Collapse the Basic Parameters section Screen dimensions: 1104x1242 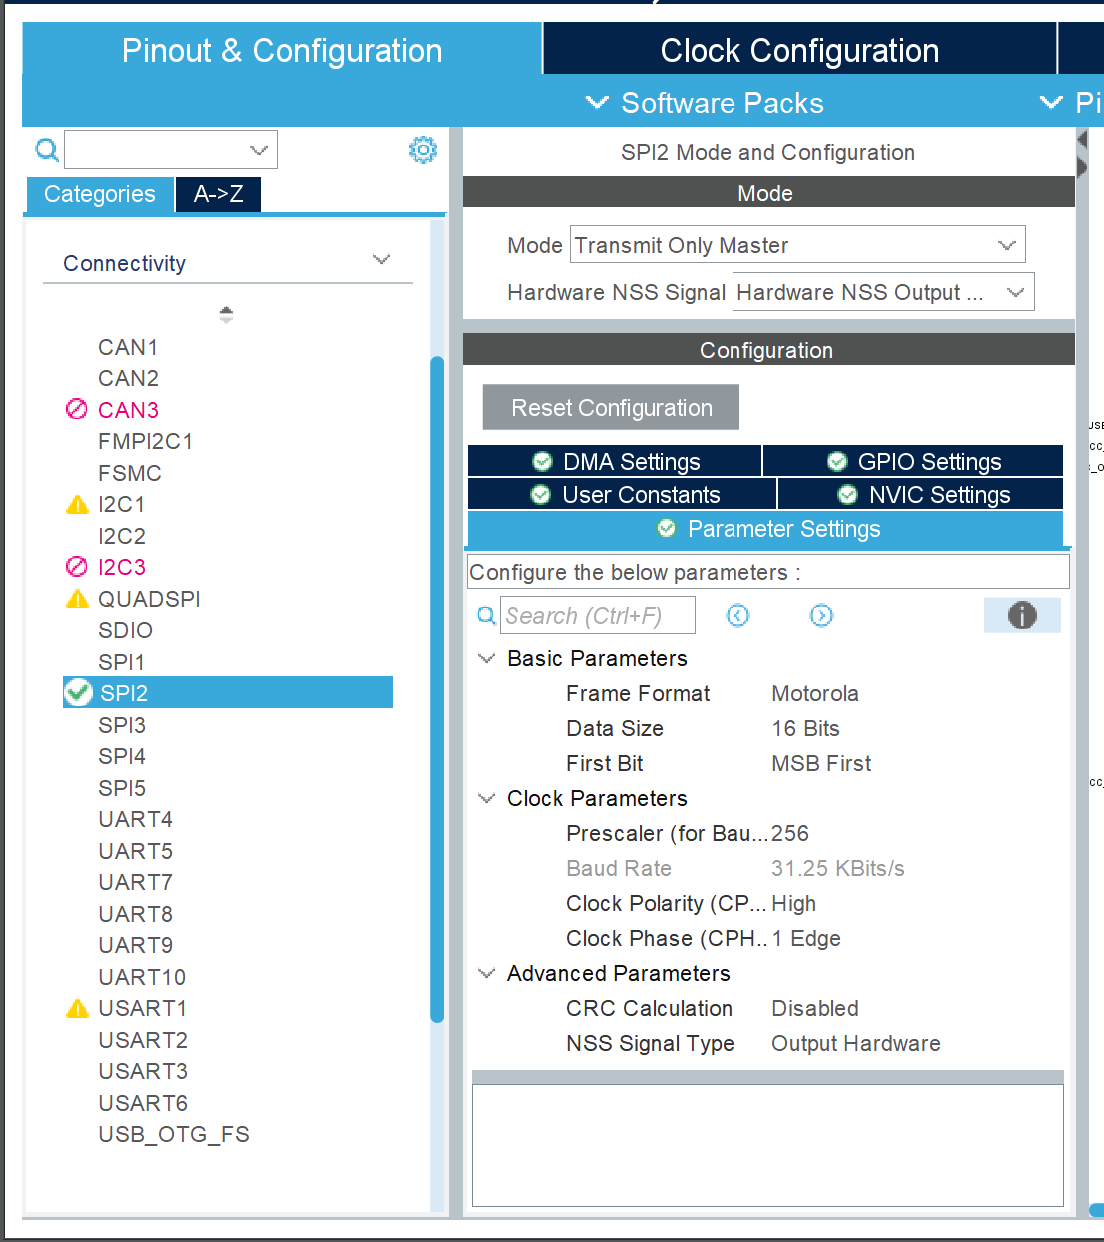tap(487, 658)
